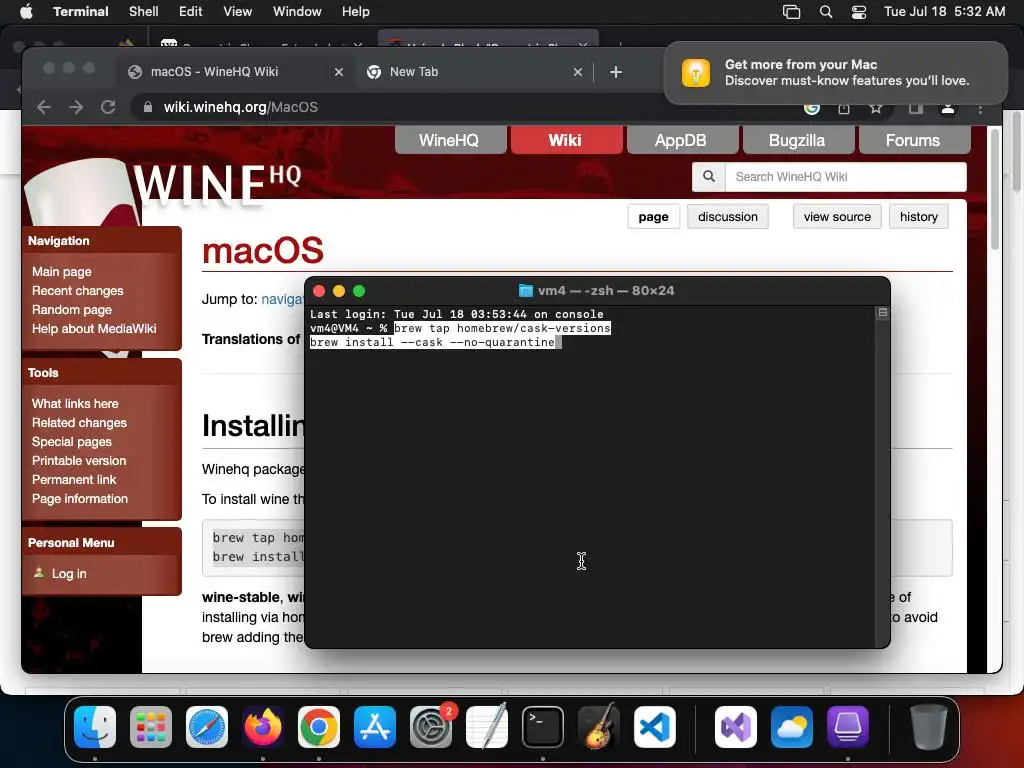This screenshot has height=768, width=1024.
Task: Click the view source button
Action: coord(837,217)
